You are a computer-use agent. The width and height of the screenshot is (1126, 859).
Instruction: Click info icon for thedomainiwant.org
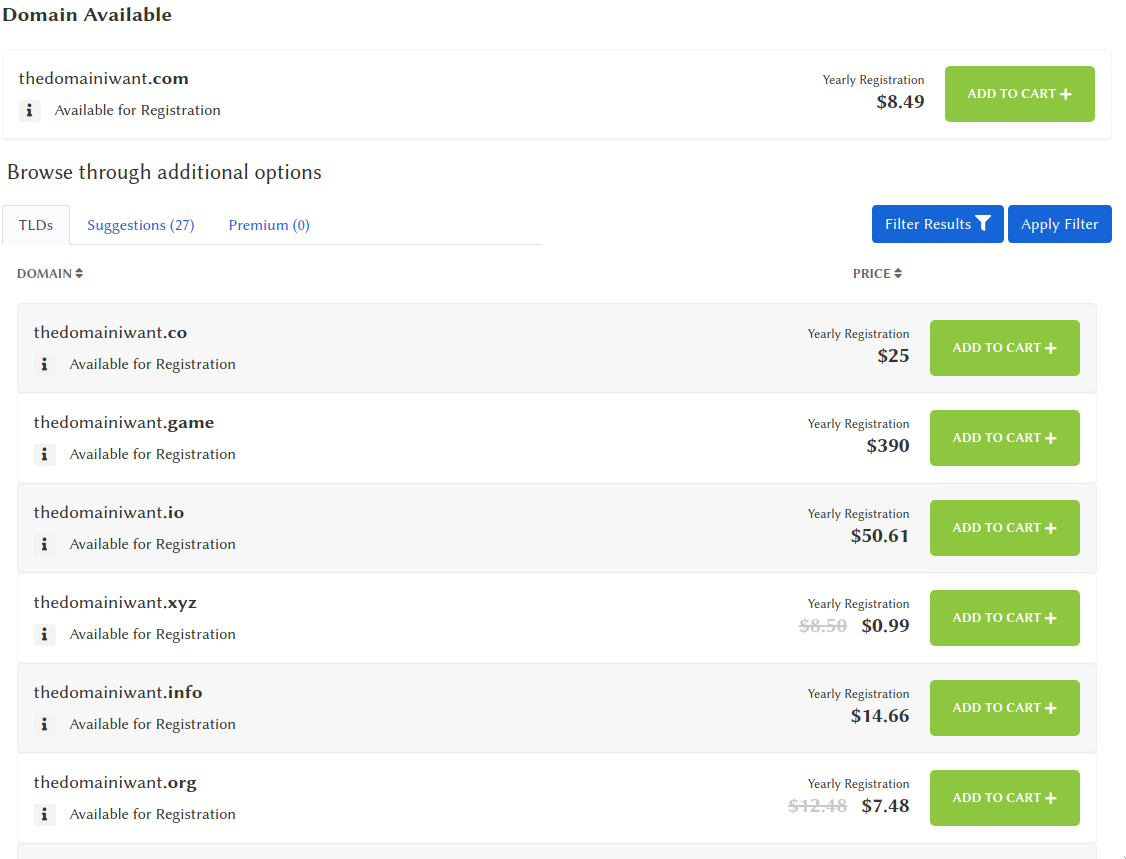pyautogui.click(x=45, y=814)
